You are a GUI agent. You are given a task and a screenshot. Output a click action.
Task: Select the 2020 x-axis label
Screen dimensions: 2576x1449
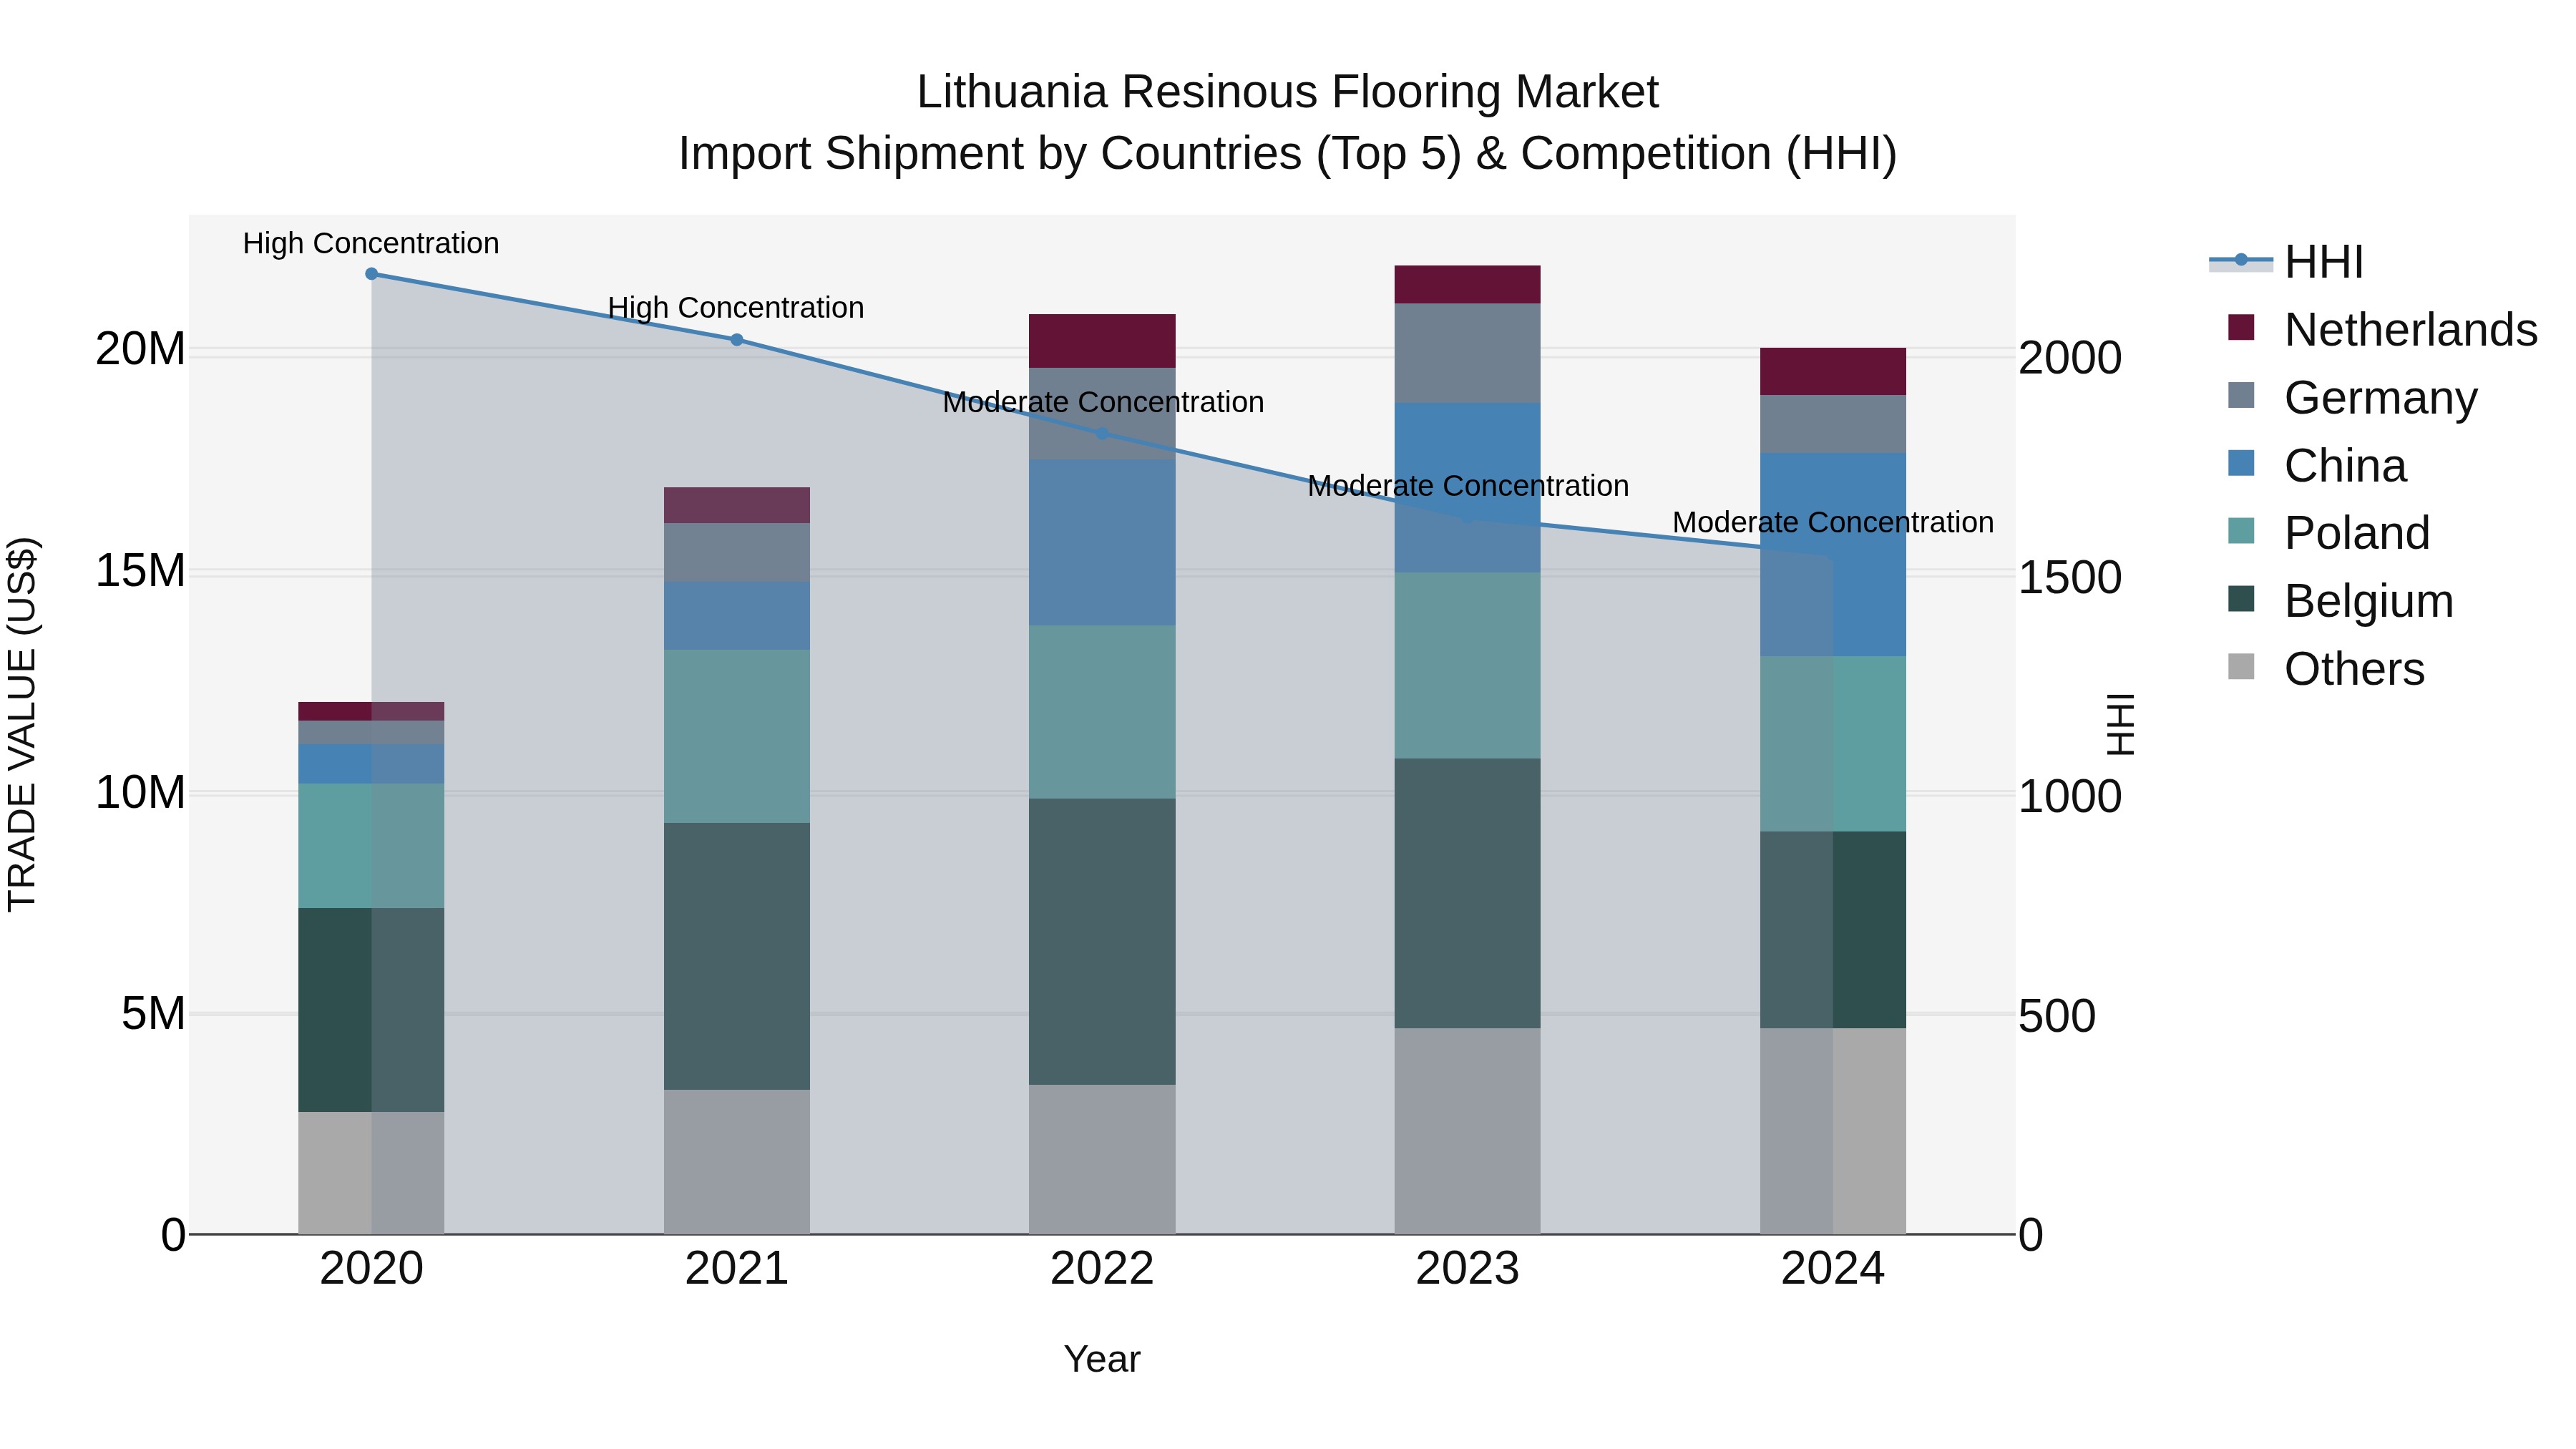(371, 1269)
